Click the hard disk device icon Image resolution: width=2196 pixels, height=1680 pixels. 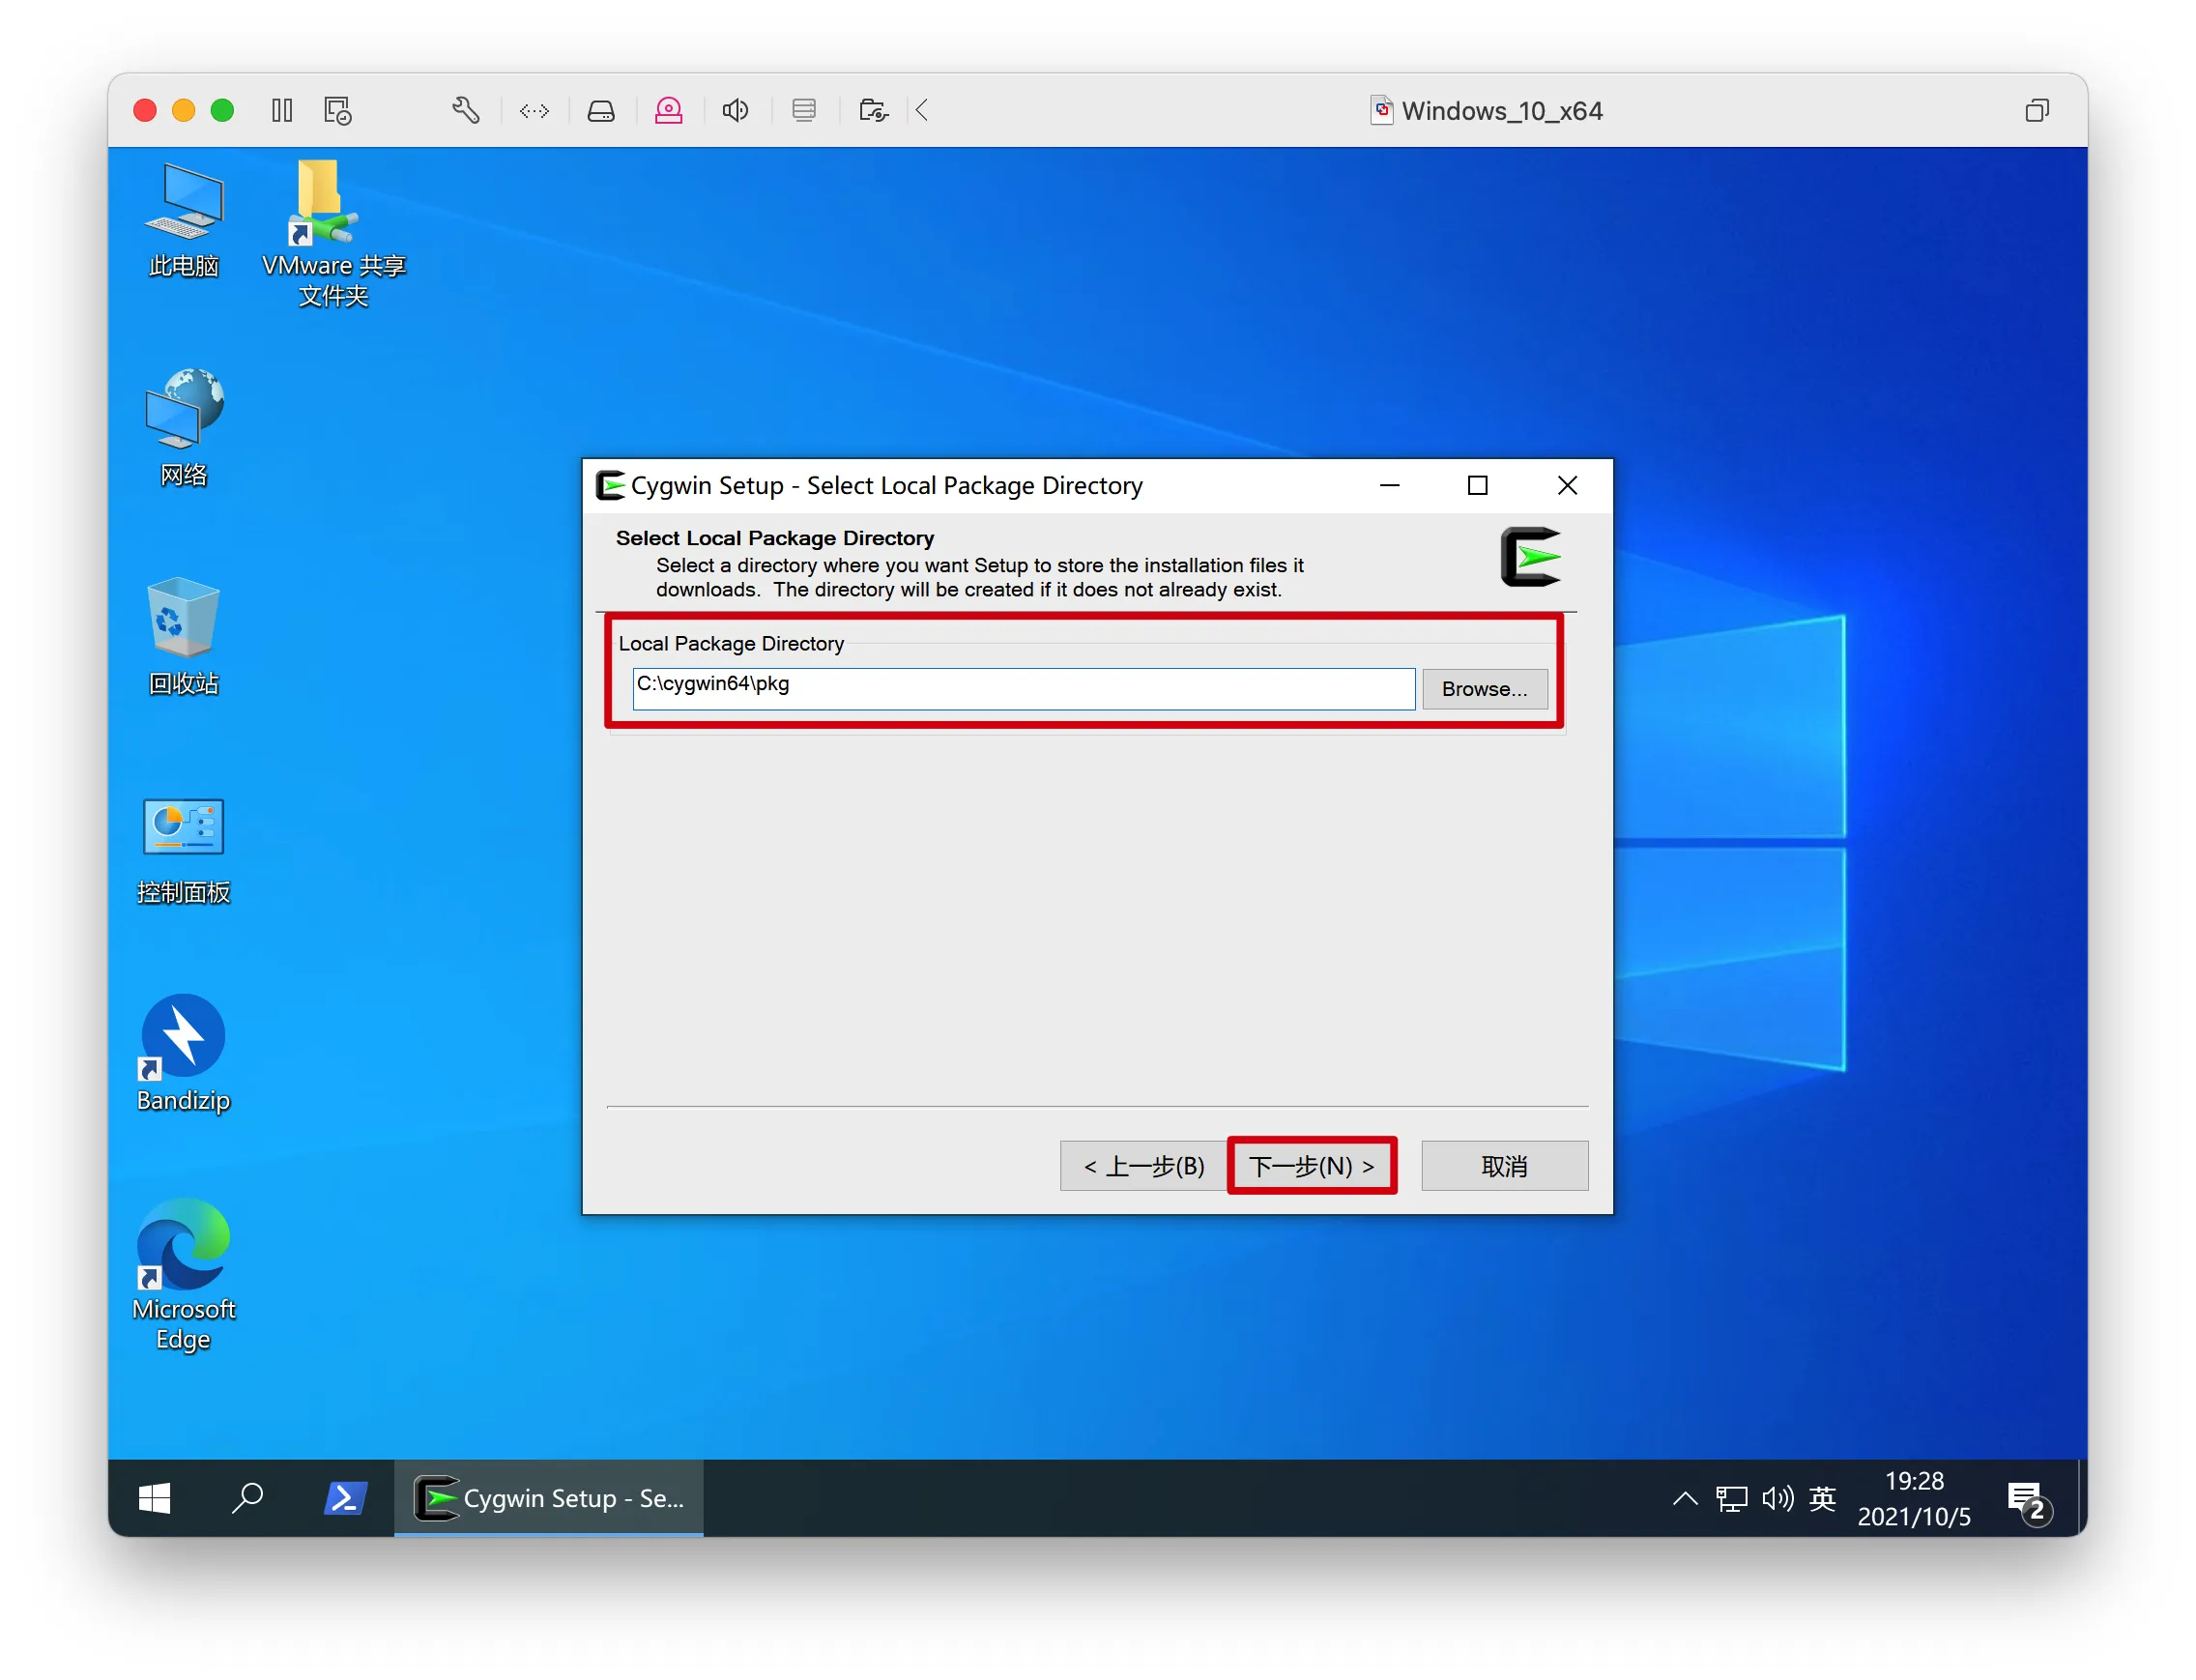[x=601, y=110]
